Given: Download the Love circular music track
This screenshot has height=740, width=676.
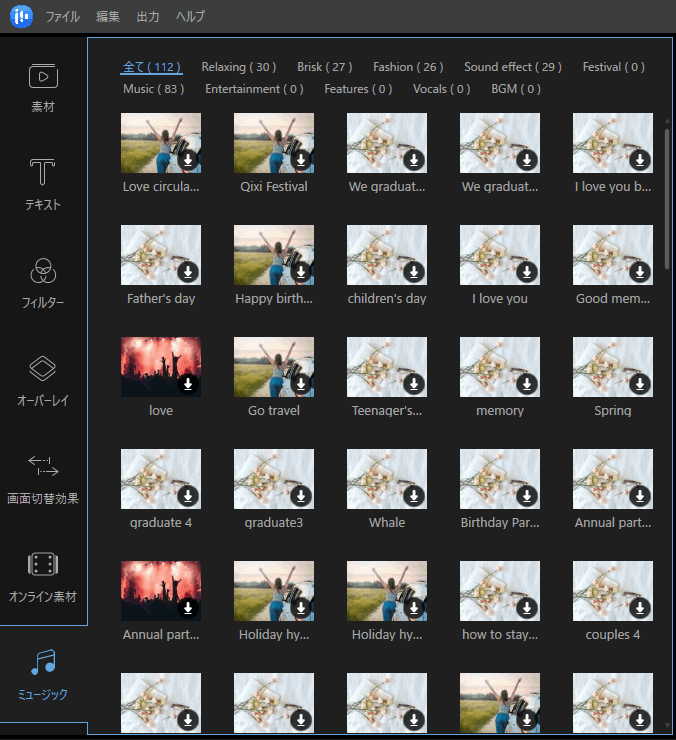Looking at the screenshot, I should click(x=188, y=160).
